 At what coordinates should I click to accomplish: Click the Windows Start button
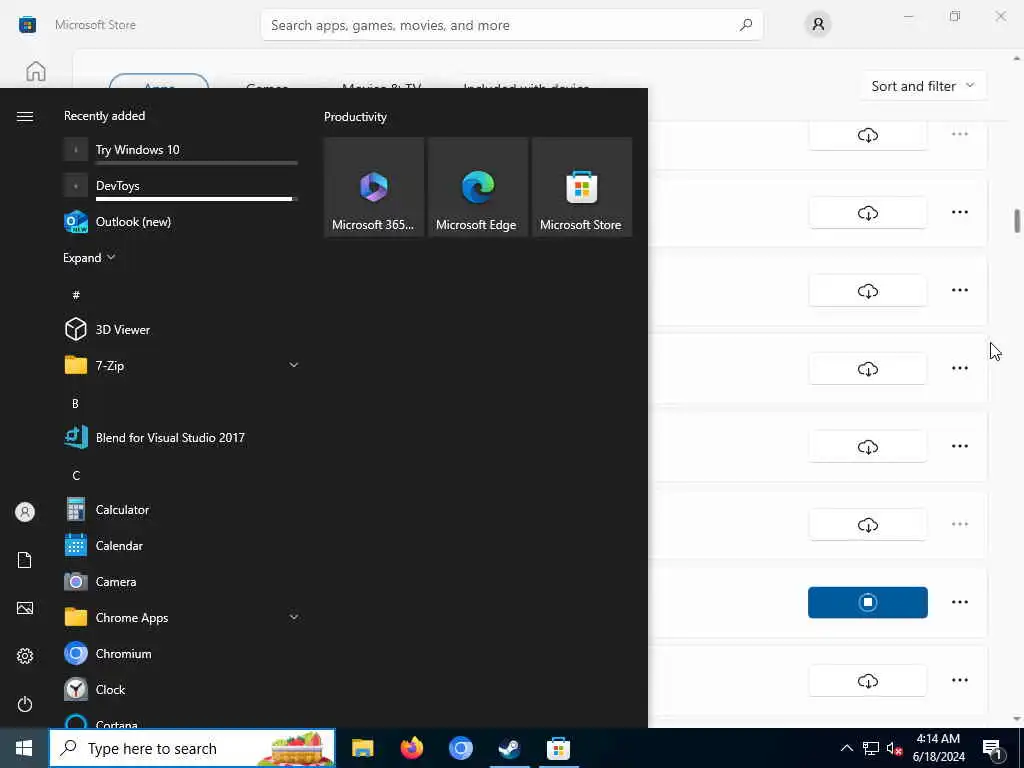coord(24,748)
